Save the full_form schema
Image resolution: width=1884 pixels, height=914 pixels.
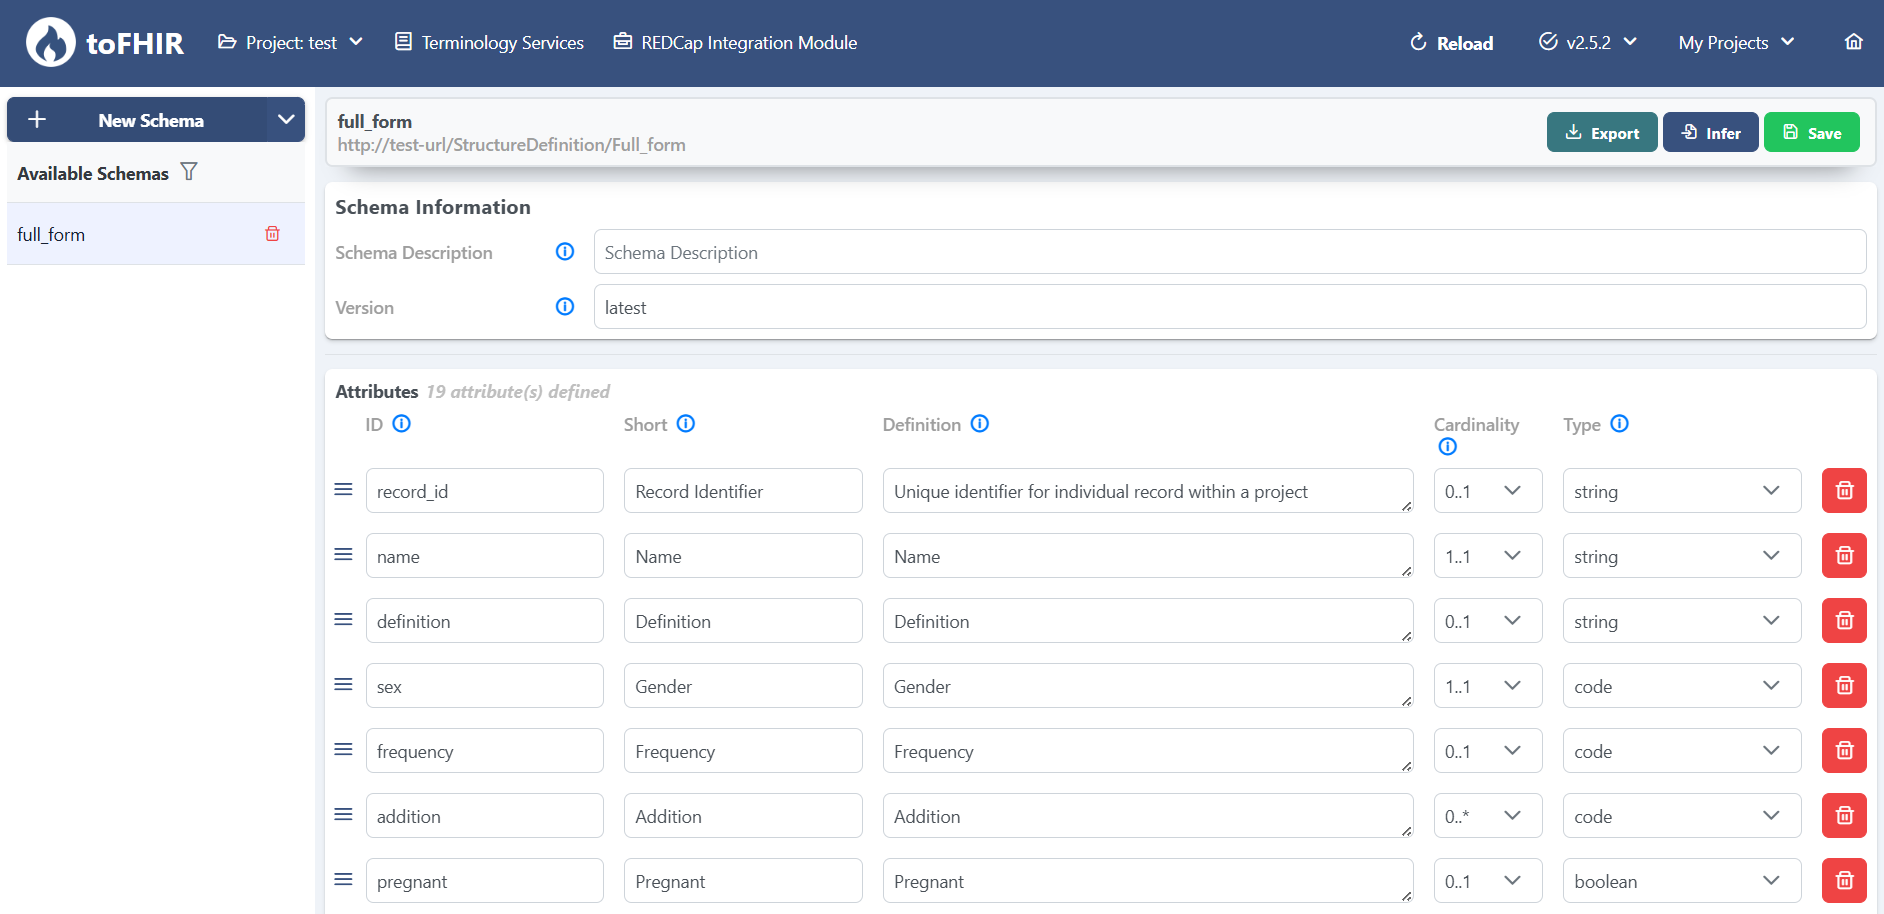[x=1811, y=132]
